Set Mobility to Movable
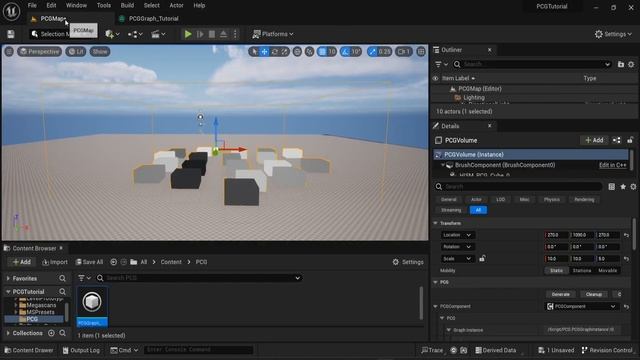The width and height of the screenshot is (640, 360). coord(607,271)
